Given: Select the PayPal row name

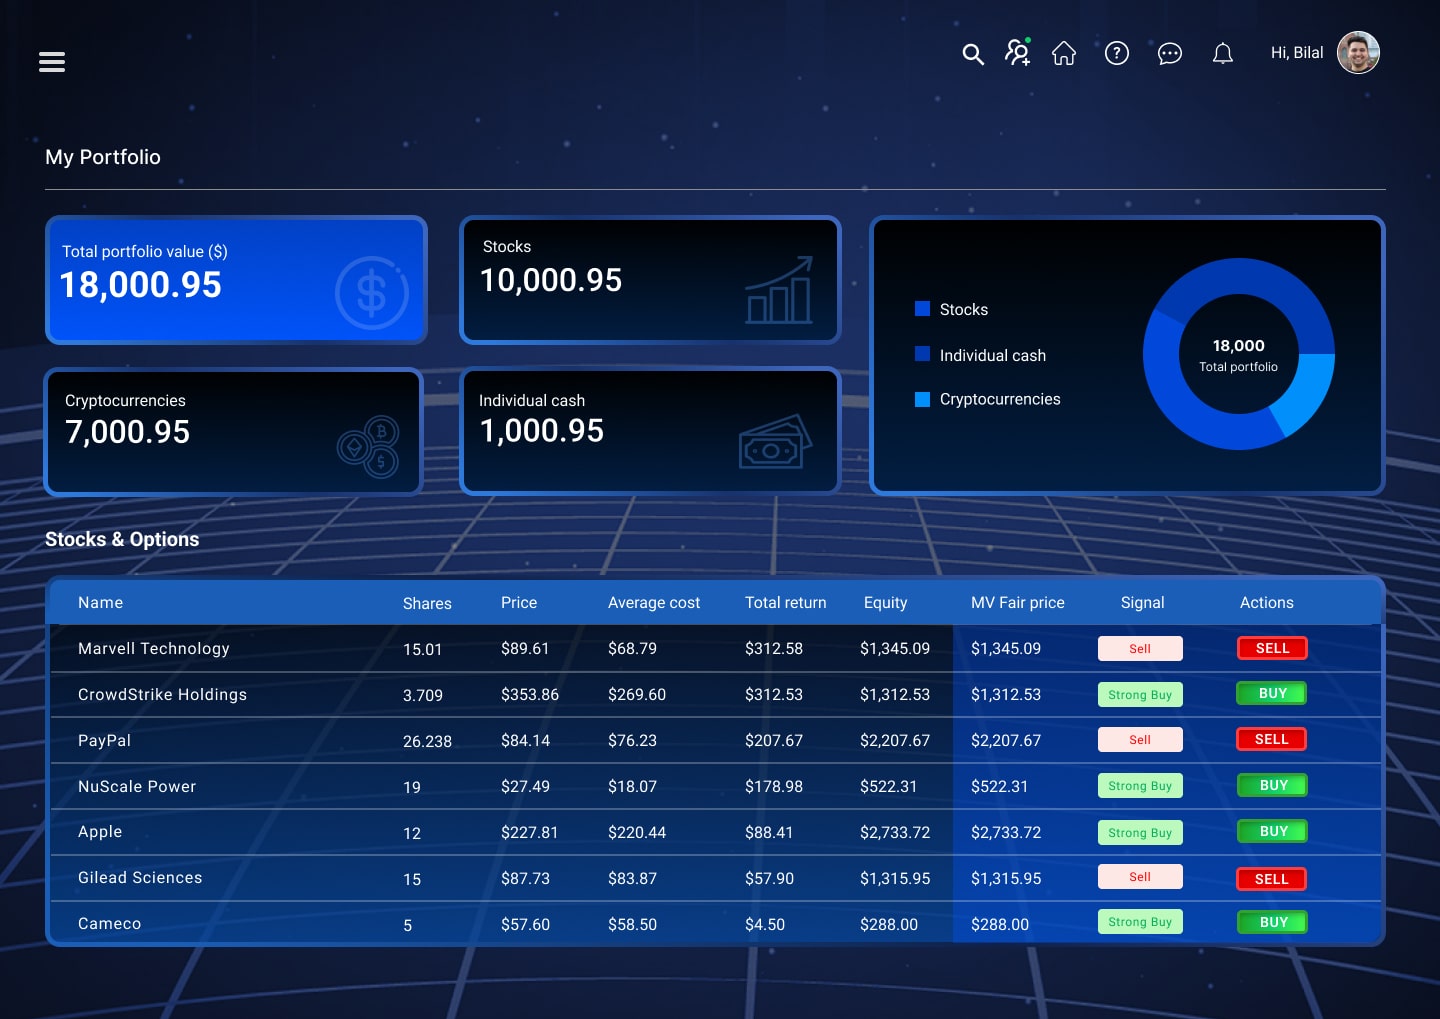Looking at the screenshot, I should 105,741.
